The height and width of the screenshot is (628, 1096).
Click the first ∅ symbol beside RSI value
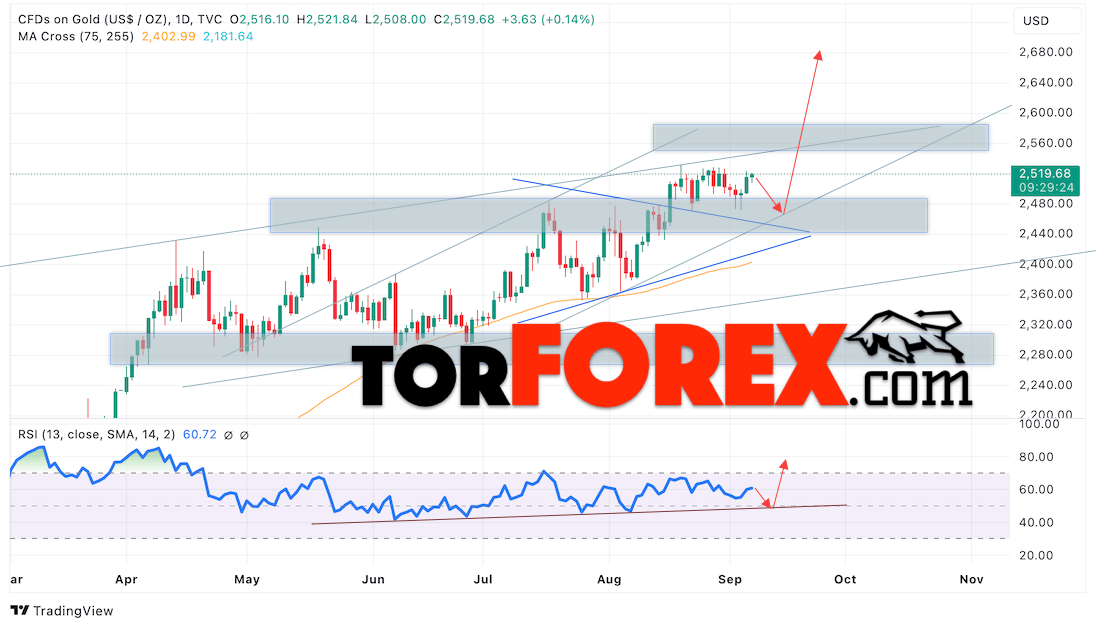tap(228, 435)
